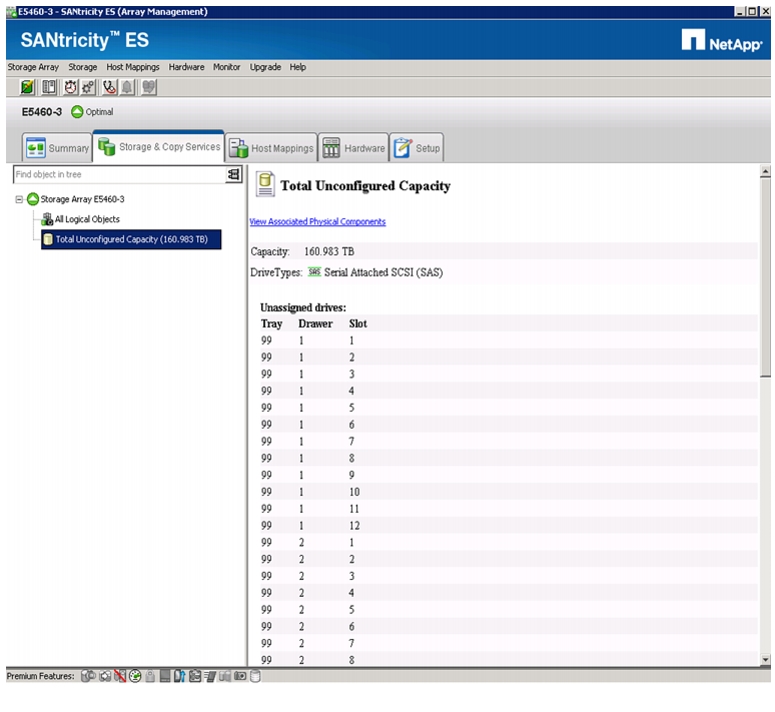
Task: Click the Drawer column header
Action: (x=315, y=324)
